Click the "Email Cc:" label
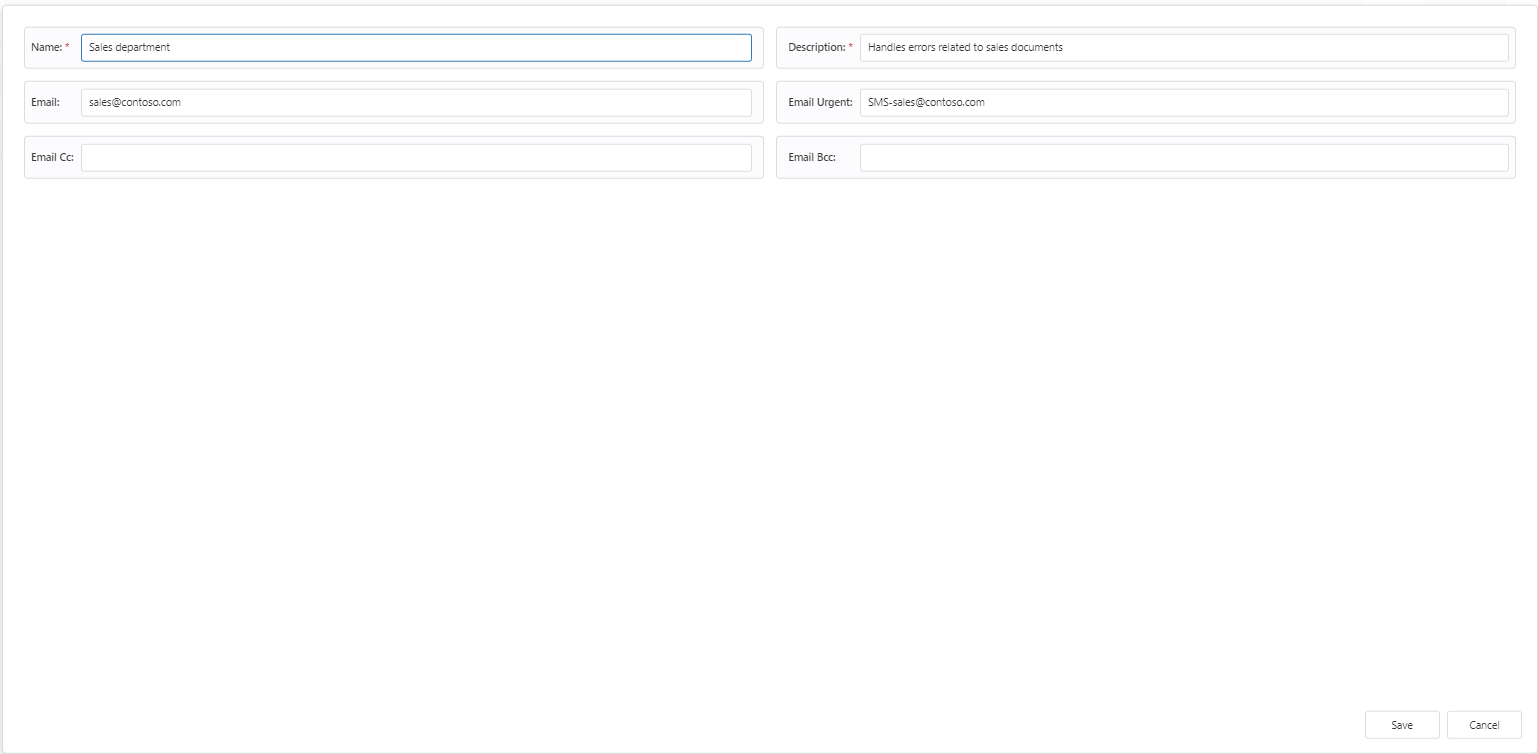This screenshot has height=754, width=1538. (x=52, y=157)
